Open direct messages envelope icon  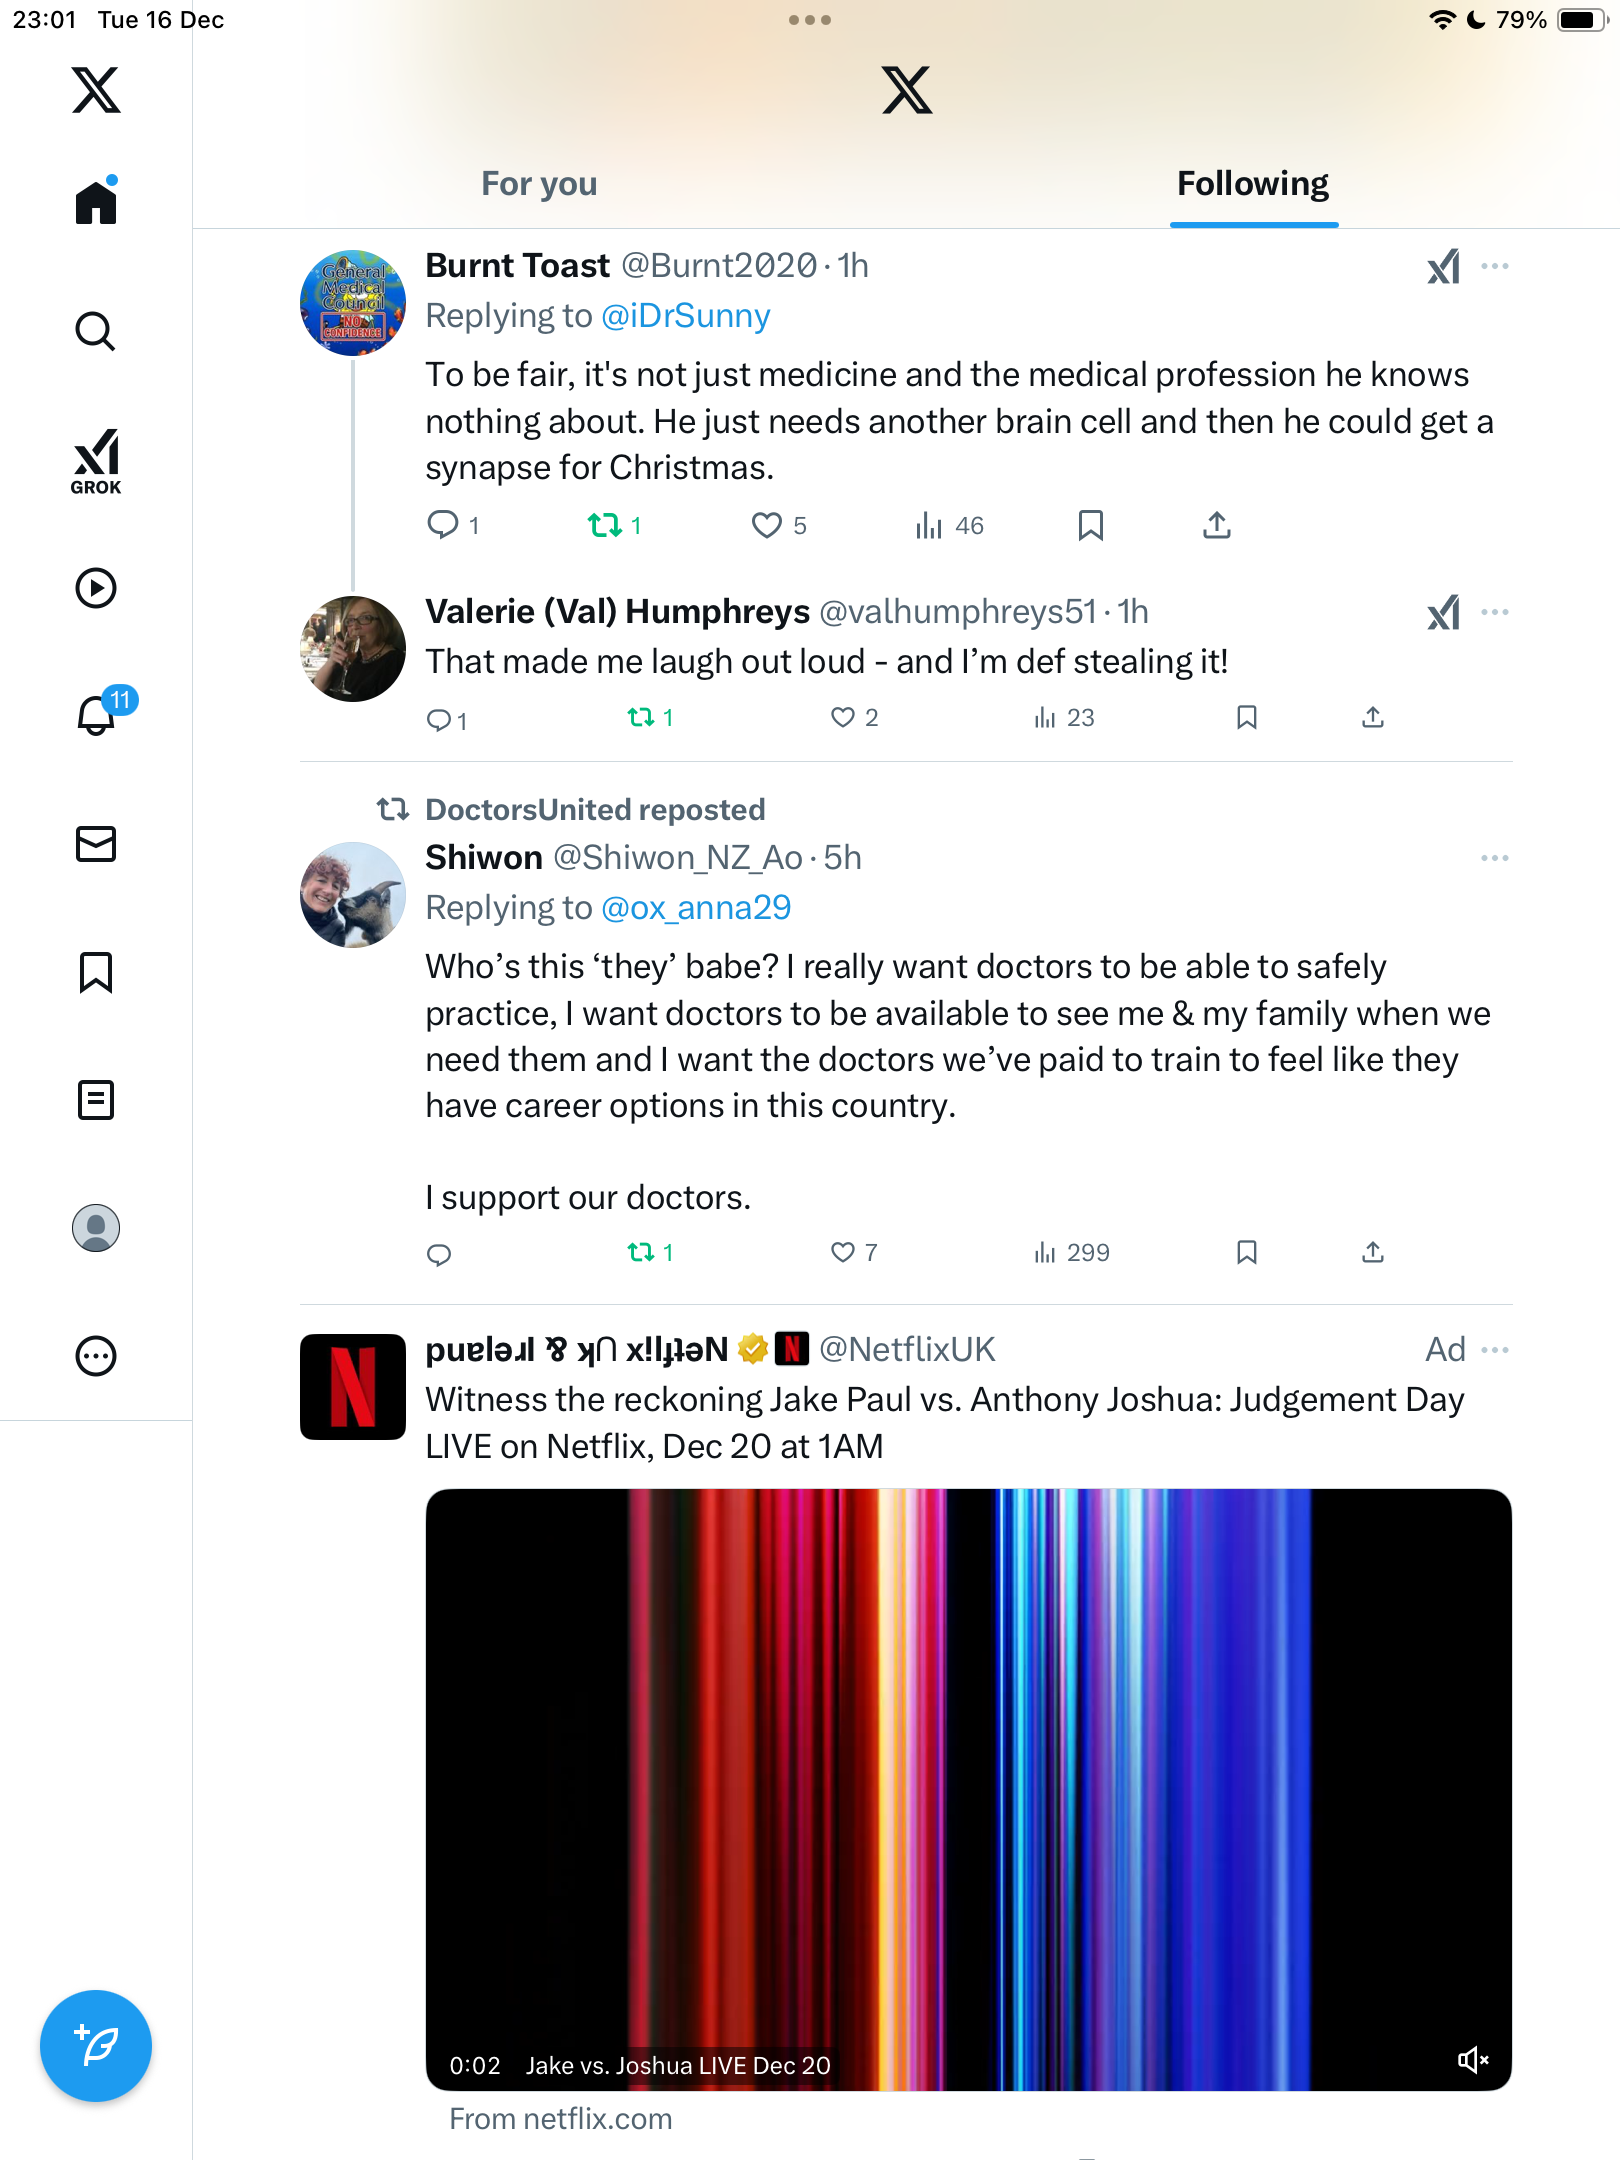tap(96, 844)
